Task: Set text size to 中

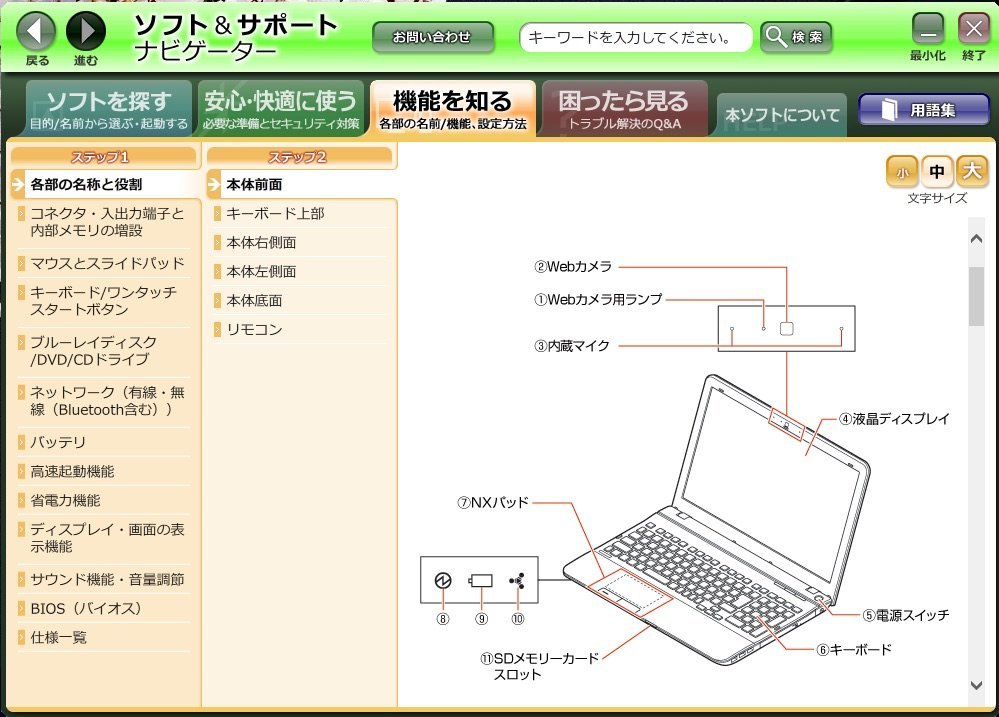Action: click(x=937, y=172)
